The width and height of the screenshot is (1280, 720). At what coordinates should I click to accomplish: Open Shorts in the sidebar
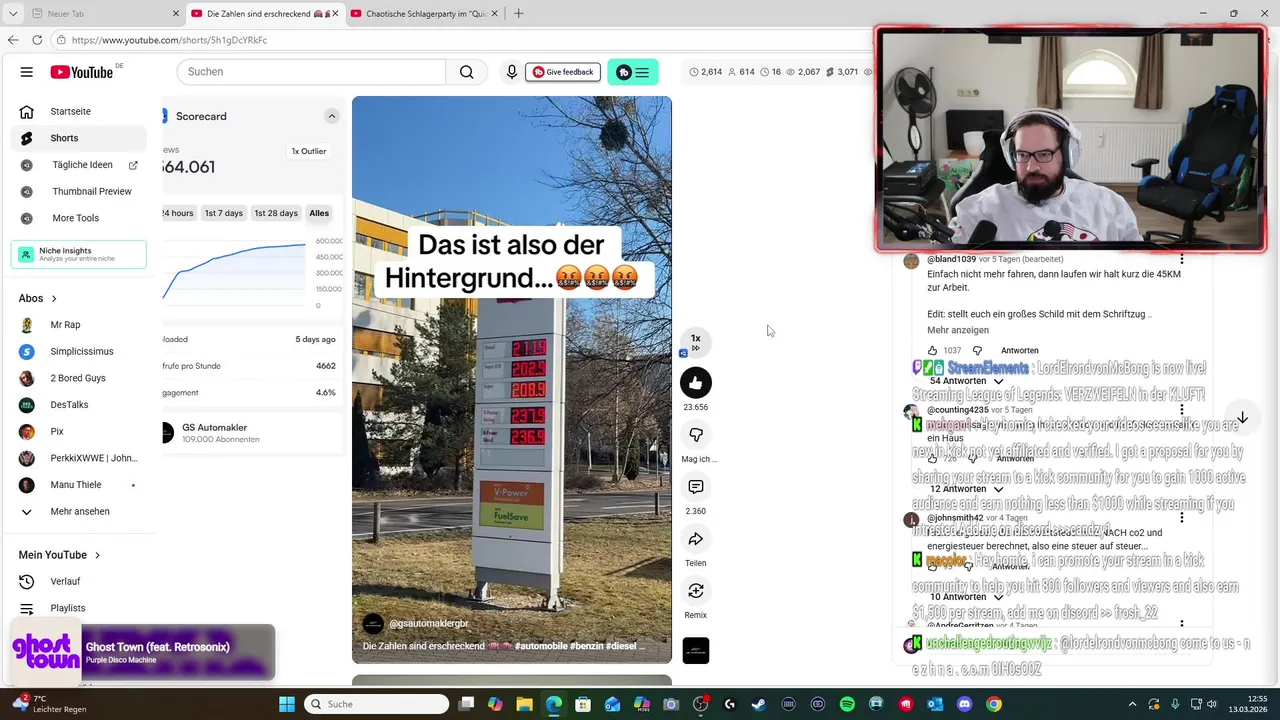coord(81,138)
